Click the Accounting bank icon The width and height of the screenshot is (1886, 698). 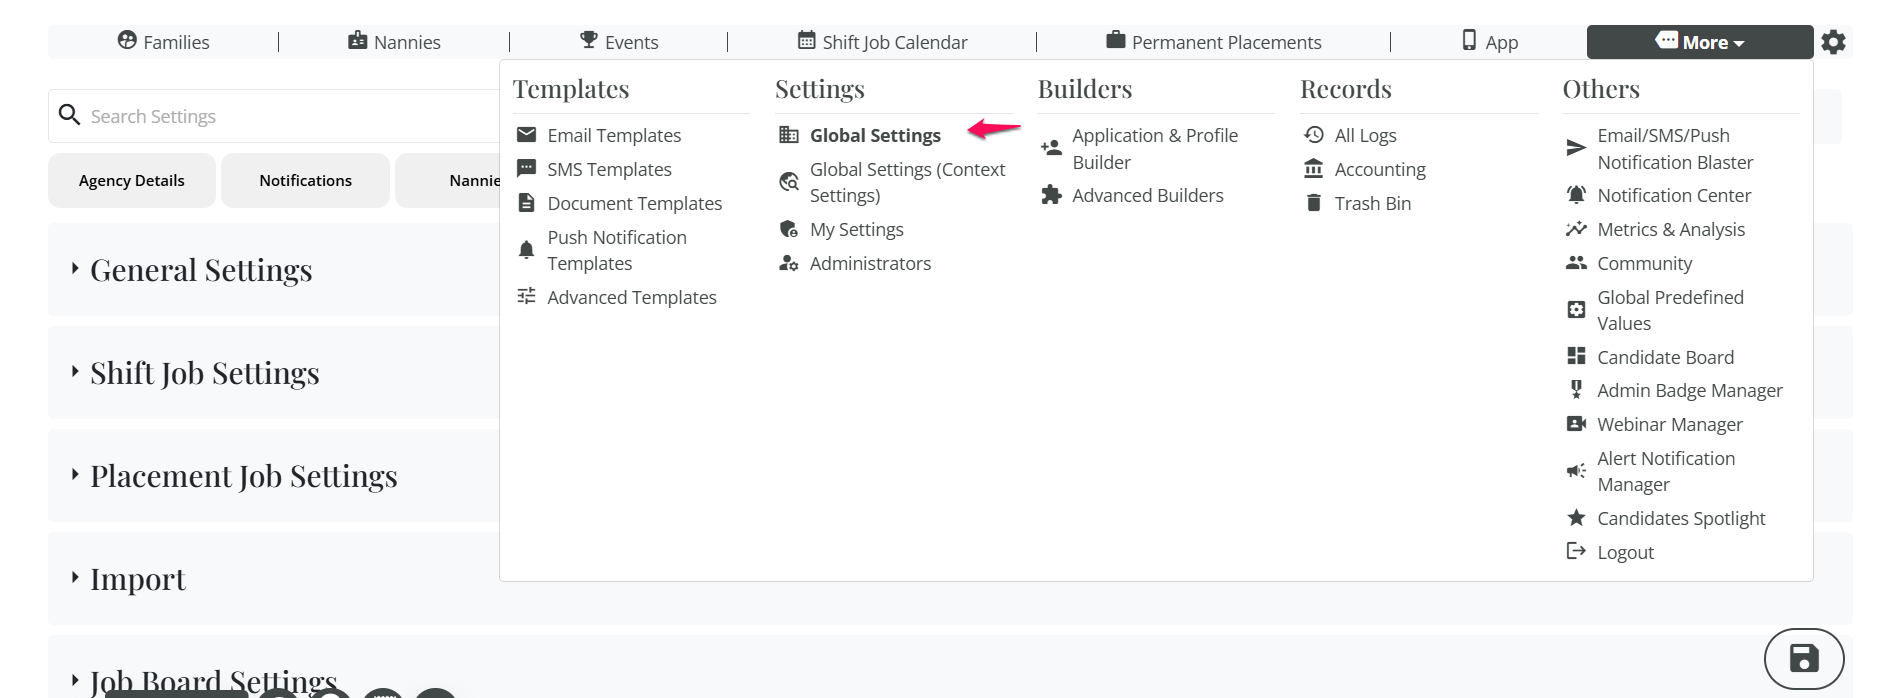click(1314, 169)
